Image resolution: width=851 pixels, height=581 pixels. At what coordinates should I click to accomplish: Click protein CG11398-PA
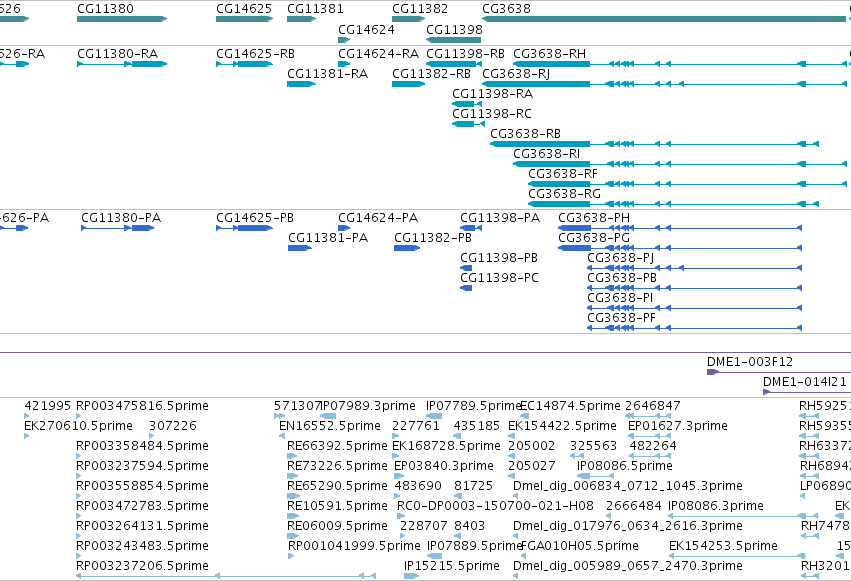tap(471, 228)
